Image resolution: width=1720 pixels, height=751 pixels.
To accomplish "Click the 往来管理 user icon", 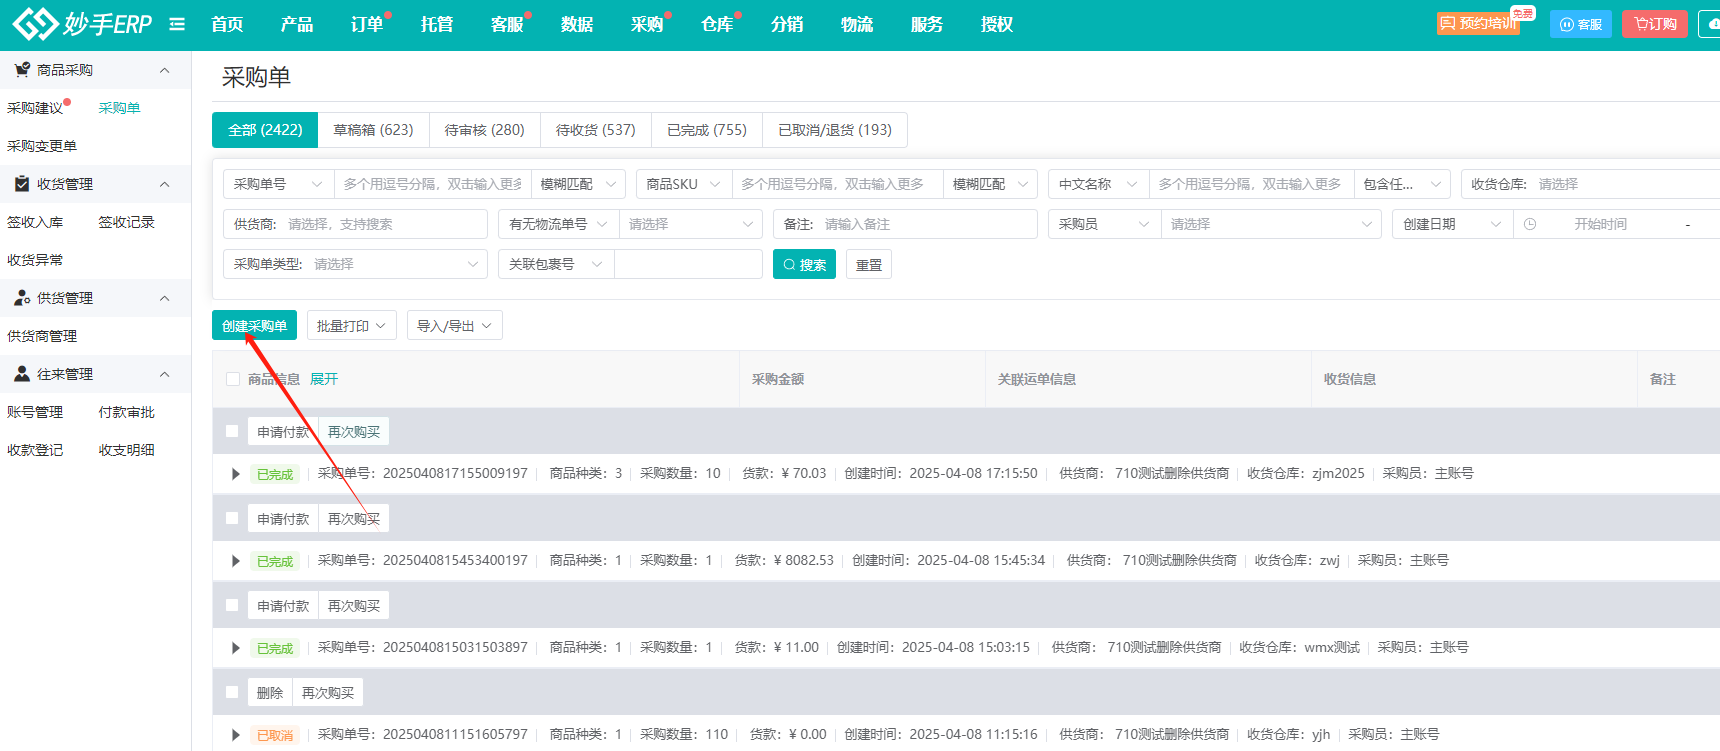I will pyautogui.click(x=22, y=374).
